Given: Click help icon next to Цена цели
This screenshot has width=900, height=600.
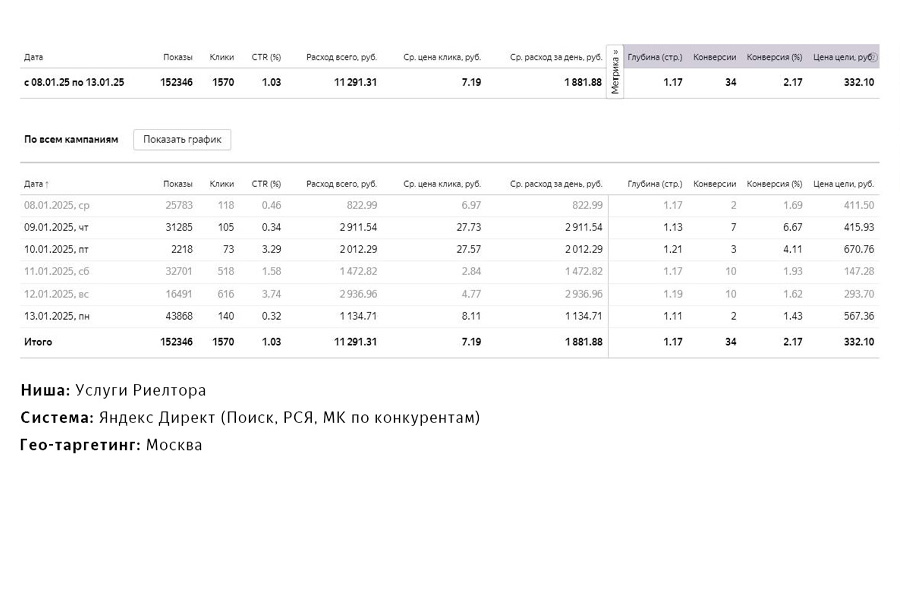Looking at the screenshot, I should 874,57.
